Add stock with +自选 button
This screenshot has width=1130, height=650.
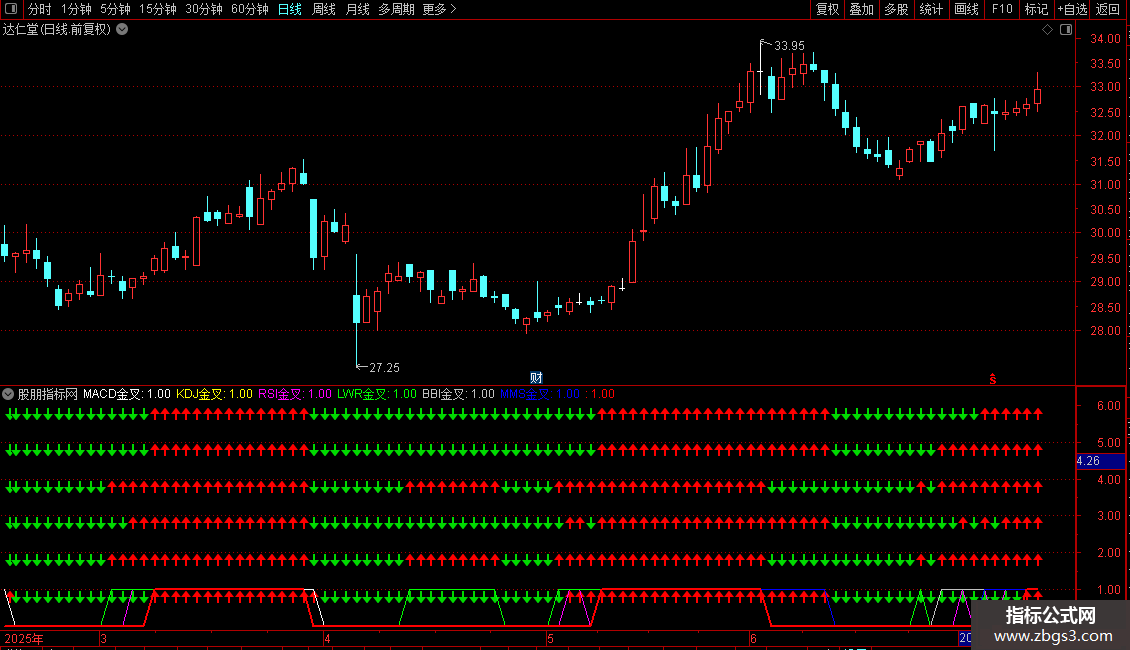point(1072,9)
